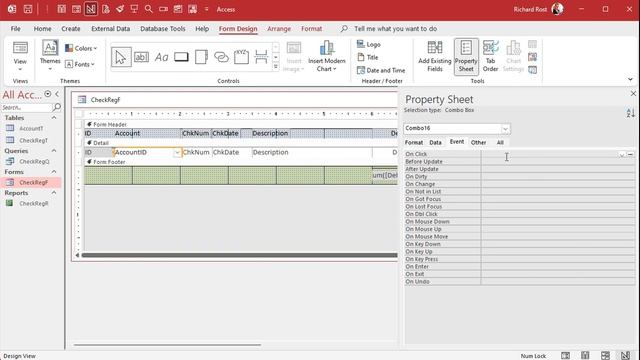The image size is (640, 360).
Task: Open the File menu
Action: click(16, 29)
